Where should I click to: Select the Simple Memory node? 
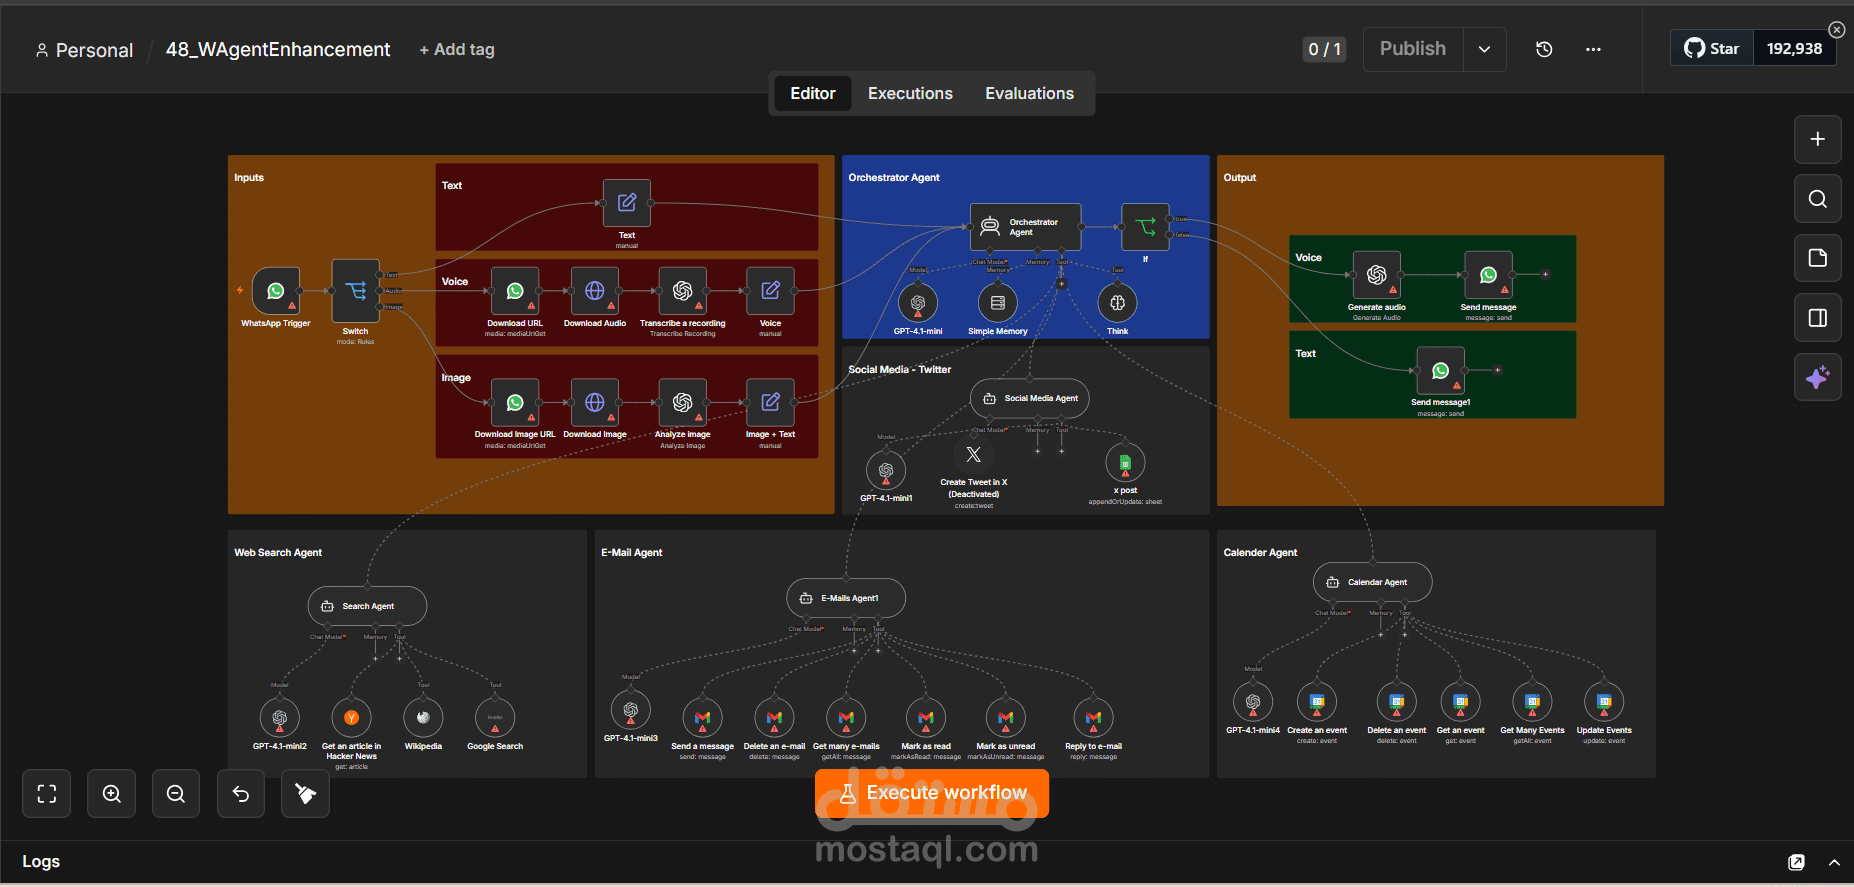coord(998,302)
